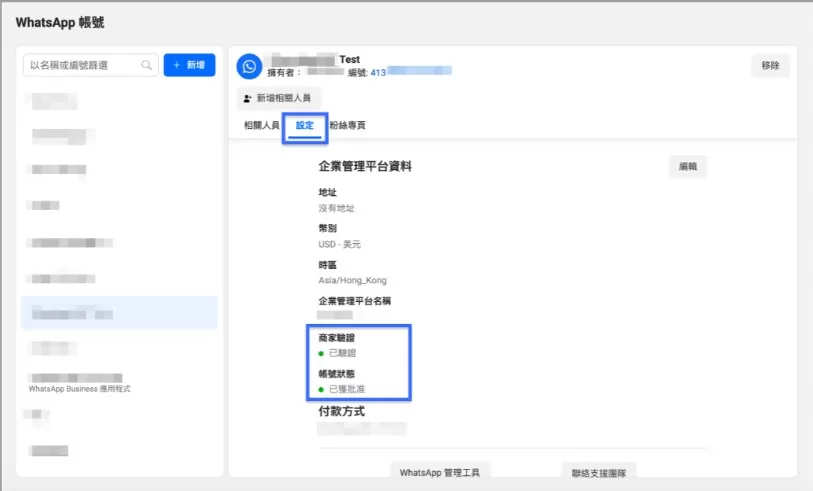The image size is (813, 491).
Task: Click the person icon on 新增相關人員
Action: (247, 99)
